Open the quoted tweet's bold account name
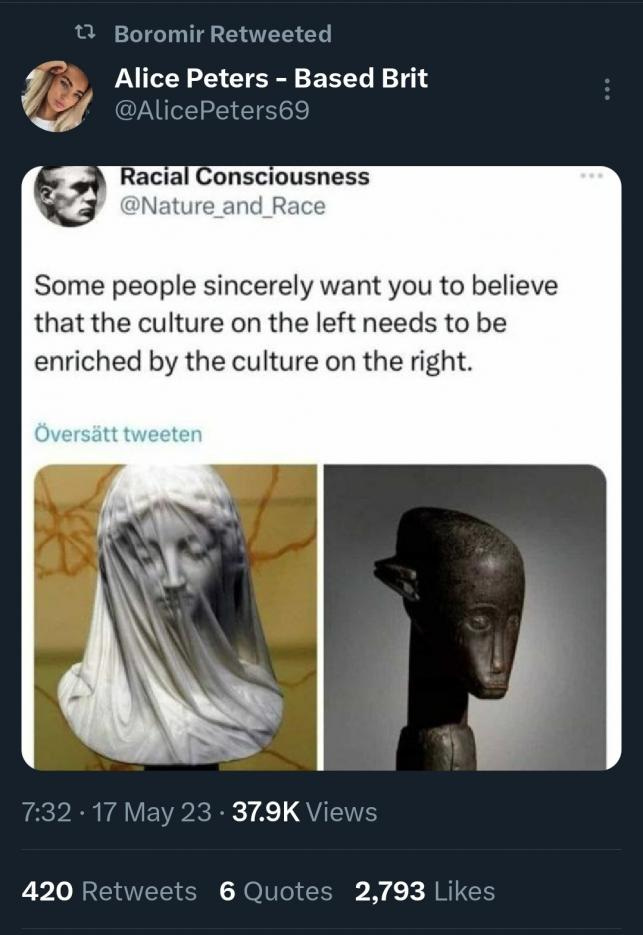Image resolution: width=643 pixels, height=935 pixels. click(x=245, y=177)
